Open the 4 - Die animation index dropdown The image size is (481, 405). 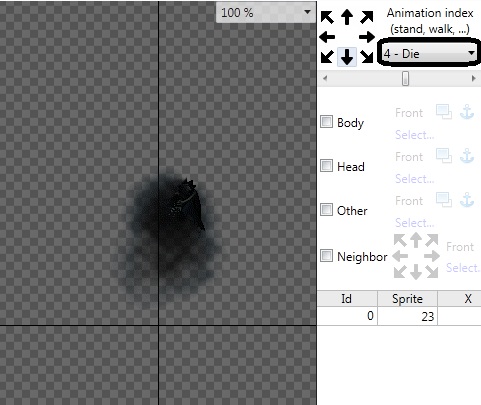tap(429, 53)
